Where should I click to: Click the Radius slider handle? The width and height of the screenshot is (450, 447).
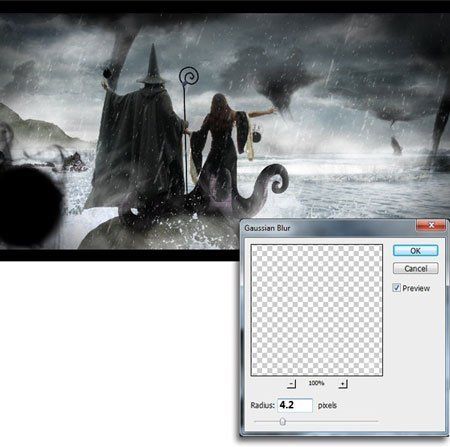point(283,422)
